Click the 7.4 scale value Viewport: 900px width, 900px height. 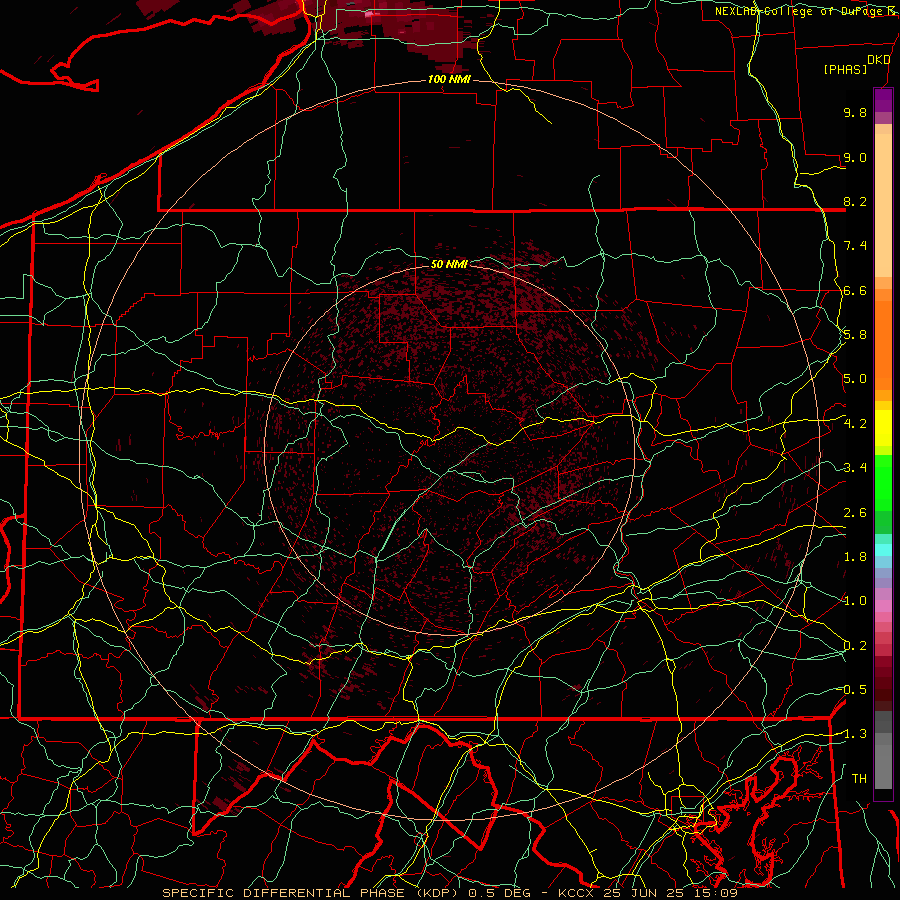point(855,246)
